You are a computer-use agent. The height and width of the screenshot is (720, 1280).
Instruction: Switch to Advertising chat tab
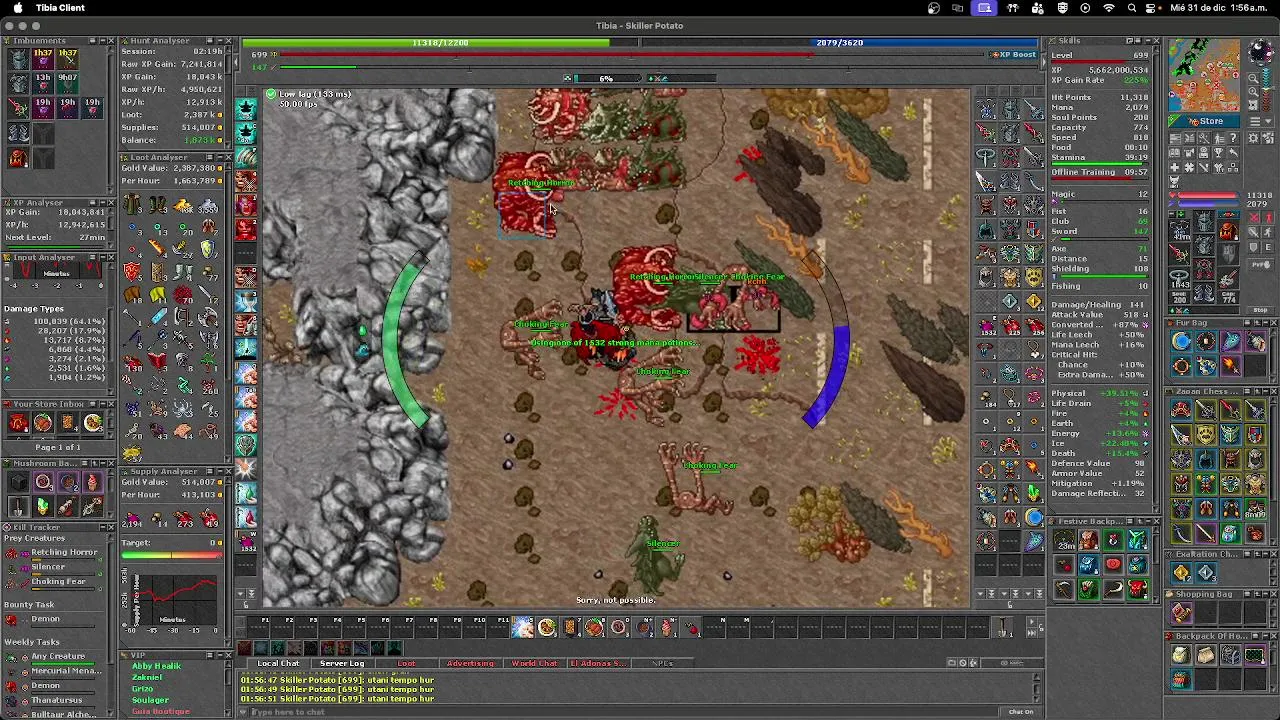[470, 663]
